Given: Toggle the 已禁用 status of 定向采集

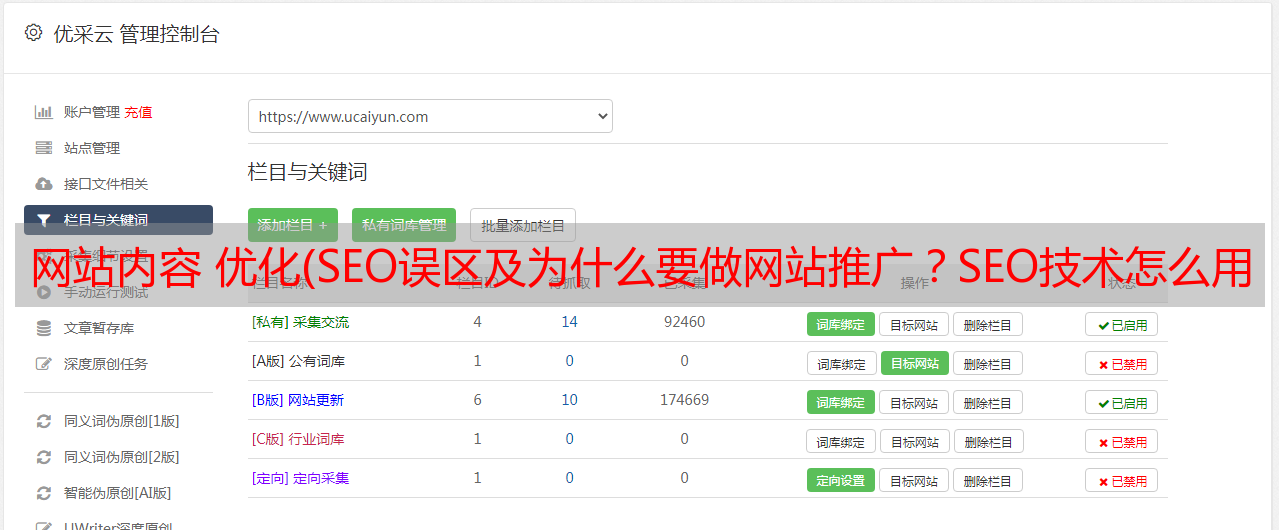Looking at the screenshot, I should point(1121,480).
